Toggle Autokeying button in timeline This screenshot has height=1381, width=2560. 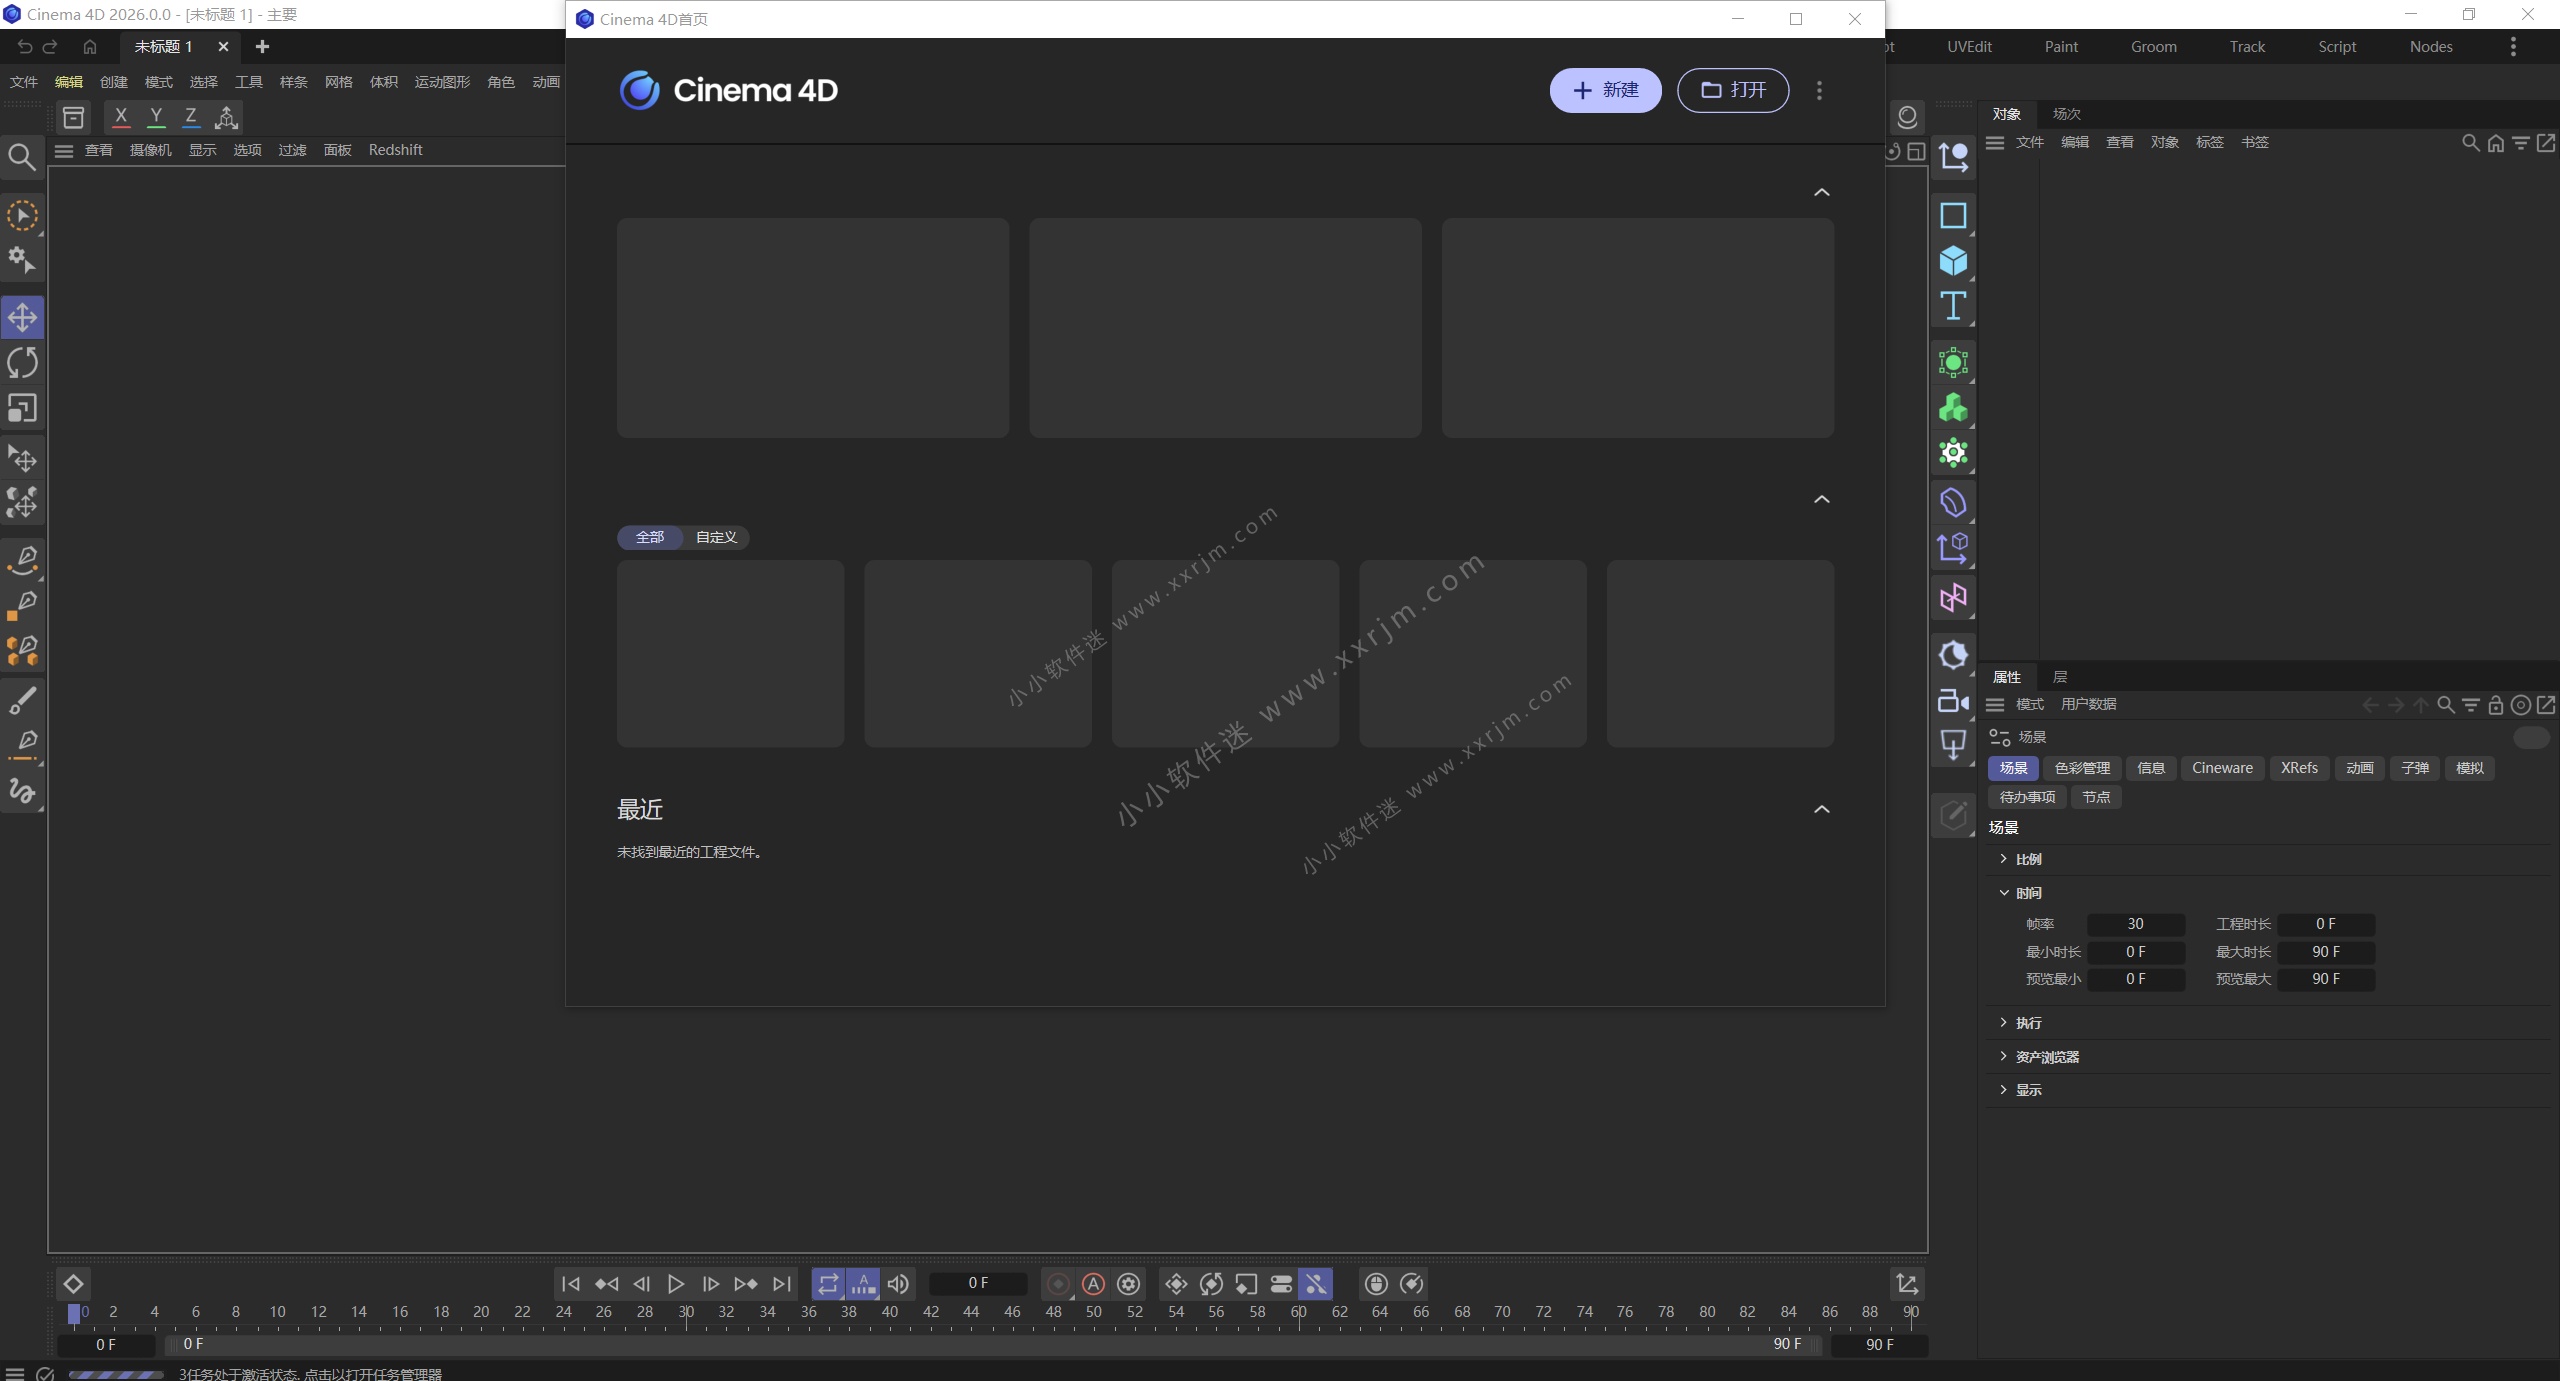coord(1093,1284)
